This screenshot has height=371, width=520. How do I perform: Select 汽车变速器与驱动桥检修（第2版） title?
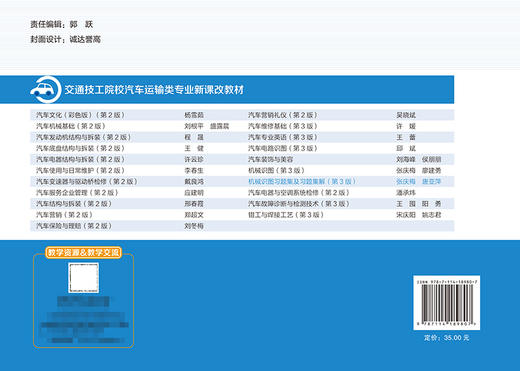point(87,181)
